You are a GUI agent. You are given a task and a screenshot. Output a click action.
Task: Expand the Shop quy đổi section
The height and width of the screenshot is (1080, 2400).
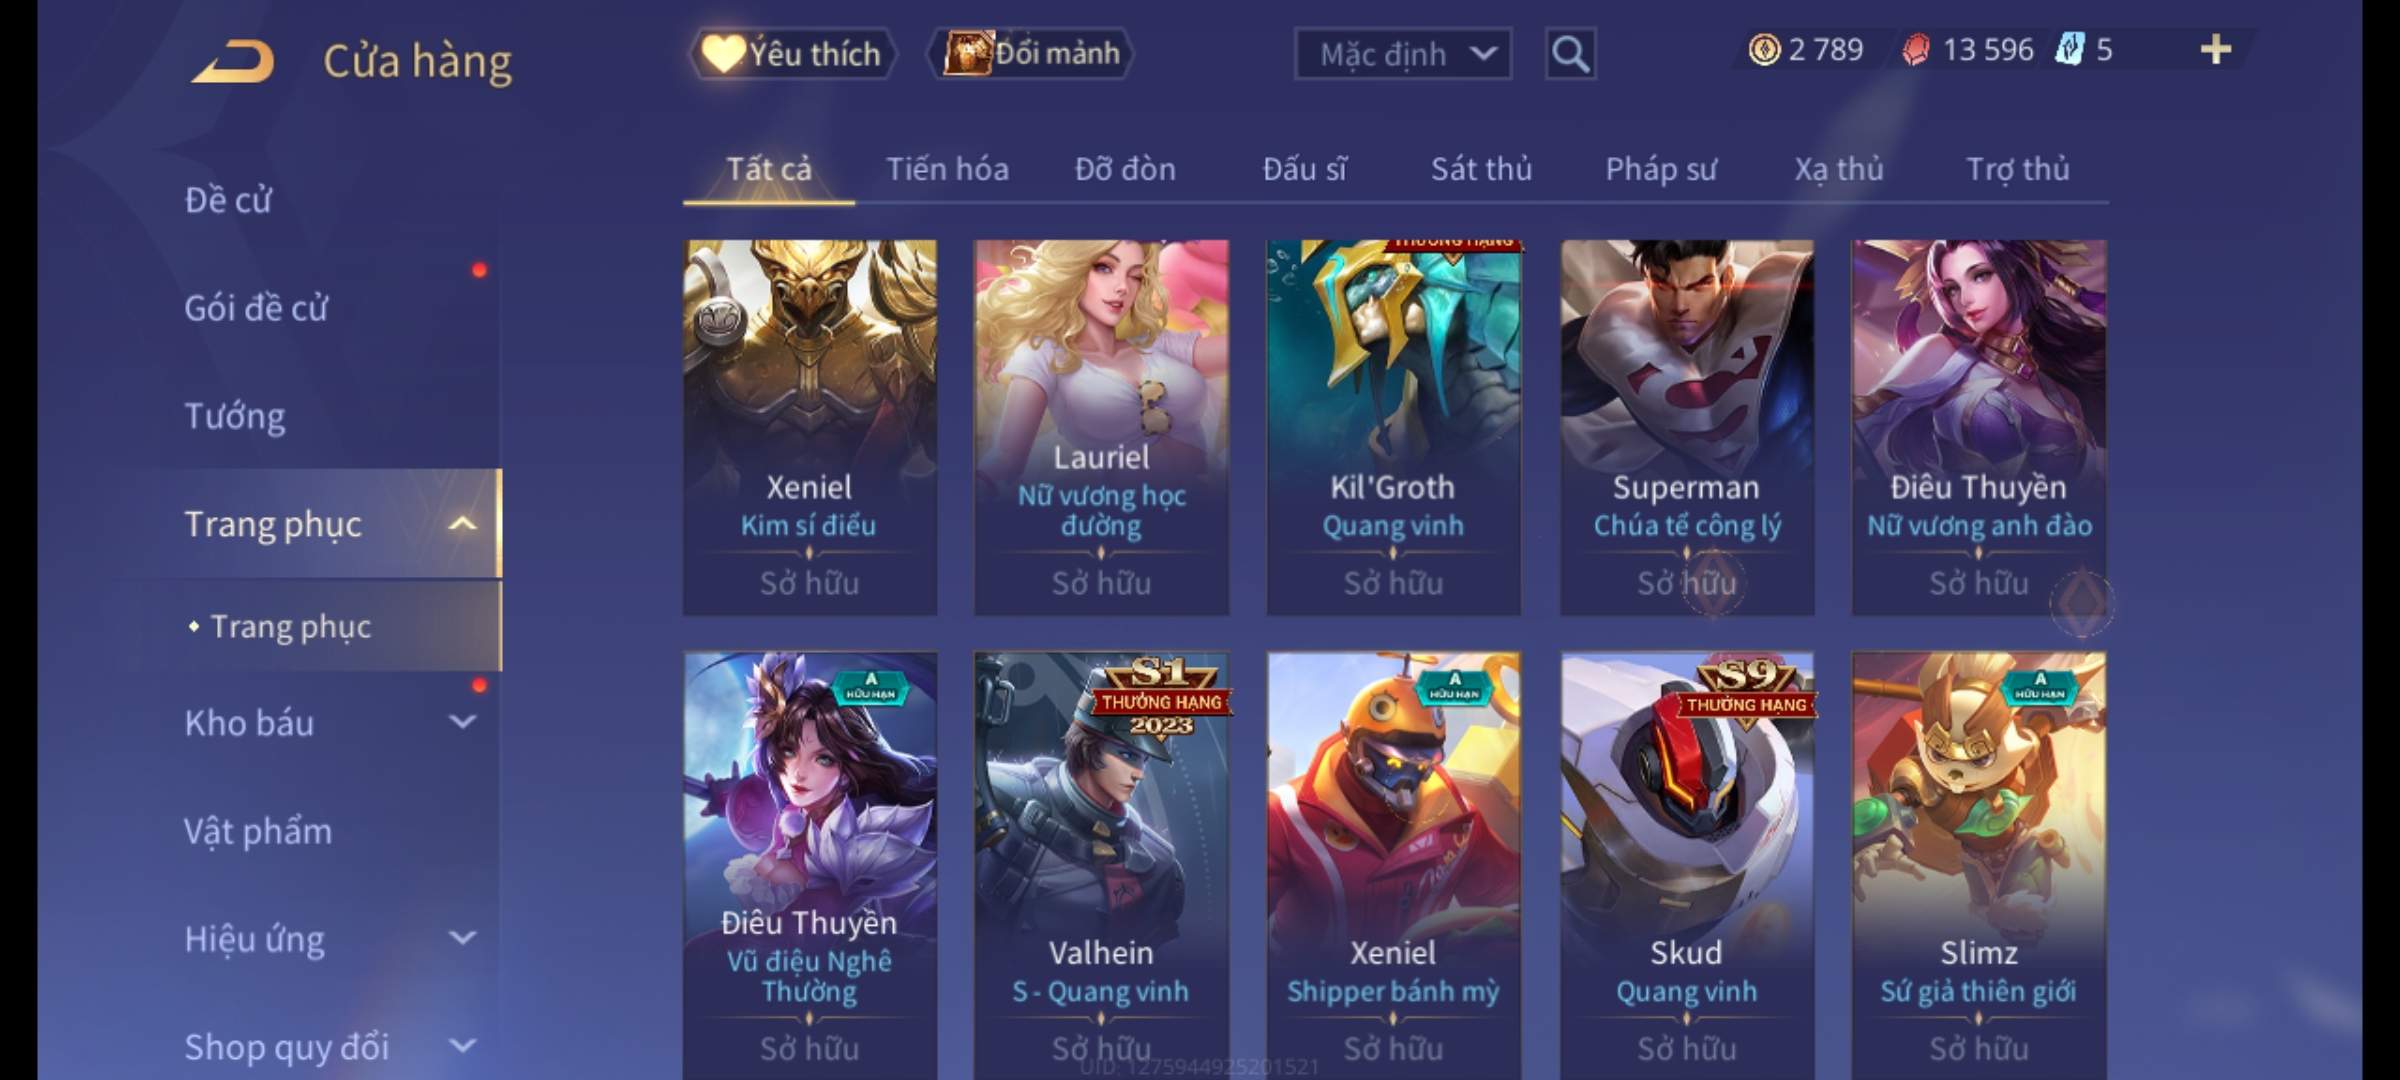(x=463, y=1045)
